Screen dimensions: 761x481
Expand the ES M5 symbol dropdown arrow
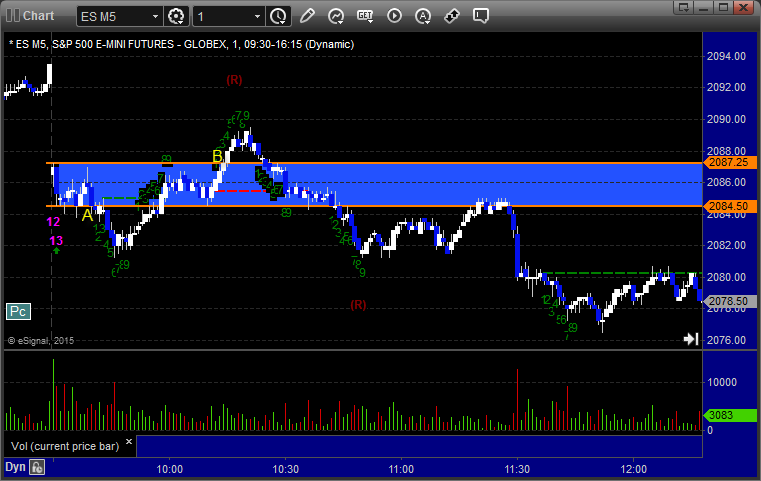pyautogui.click(x=155, y=17)
